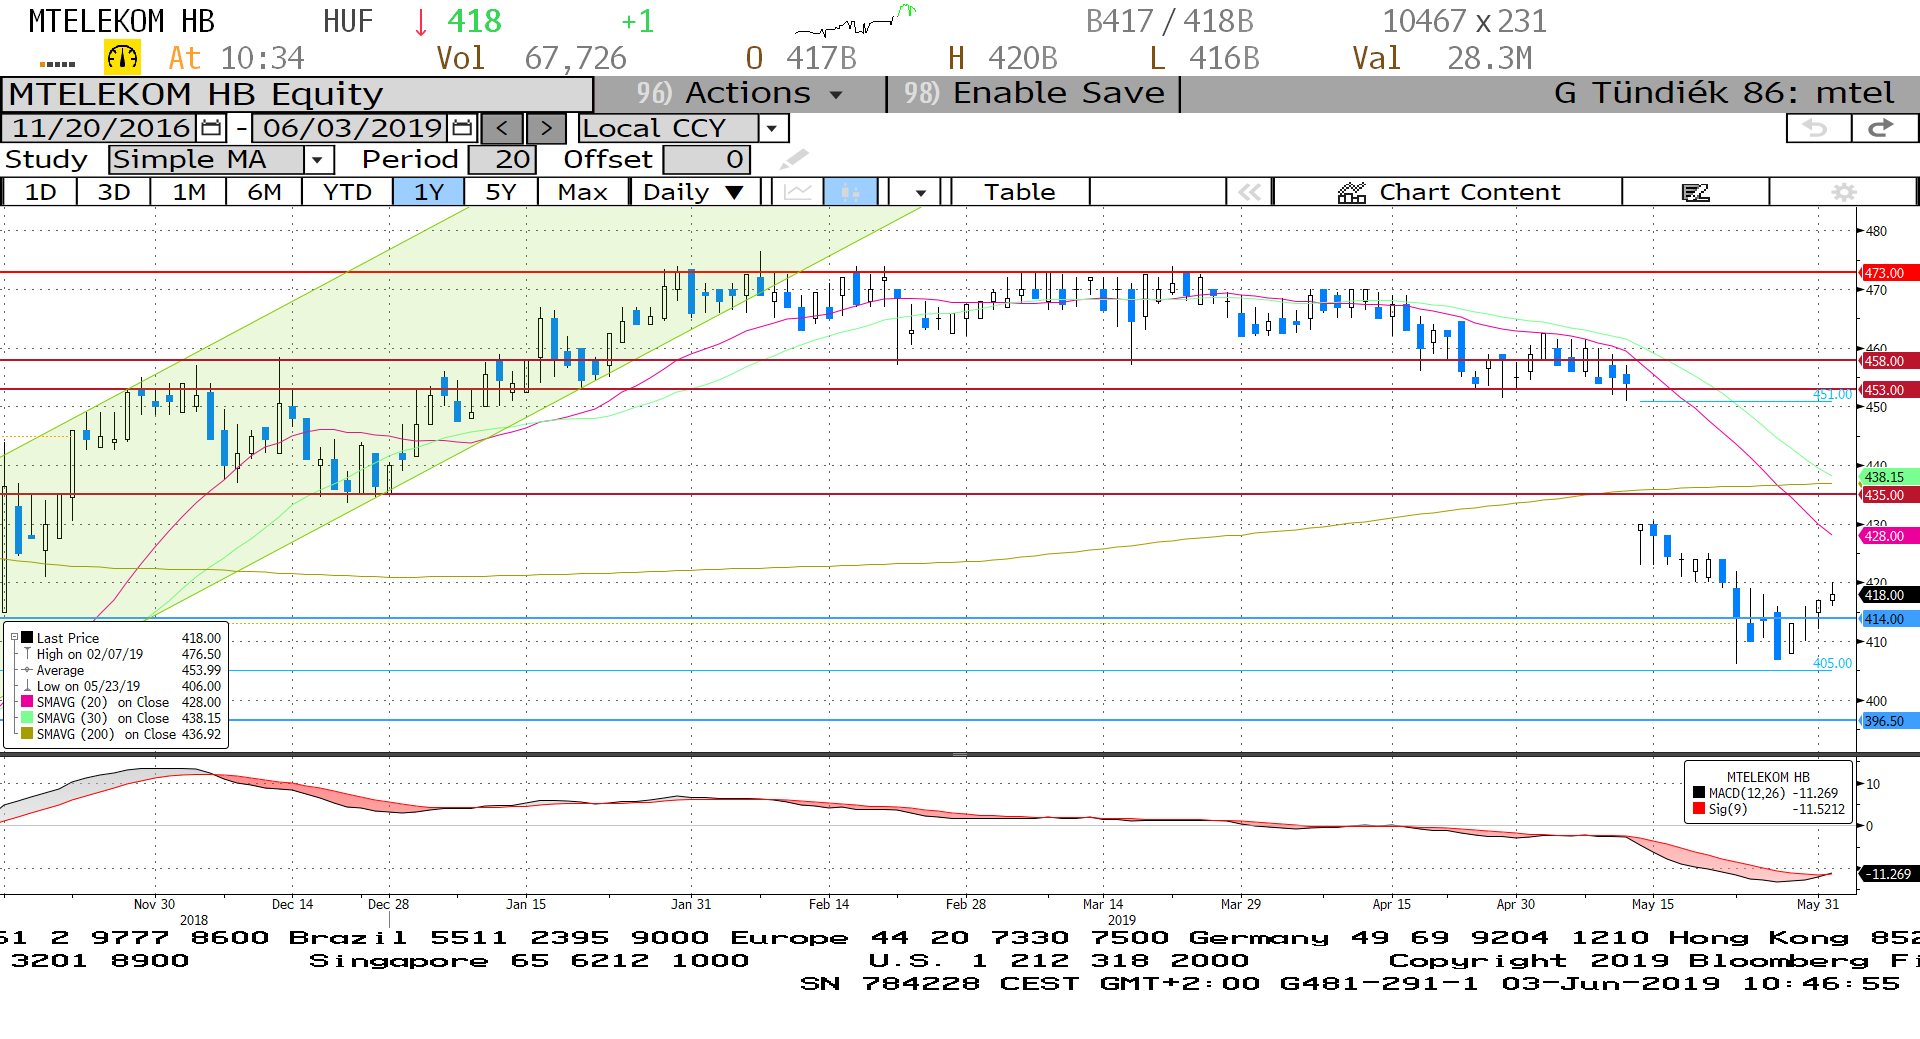Click the redo arrow button

coord(1883,128)
